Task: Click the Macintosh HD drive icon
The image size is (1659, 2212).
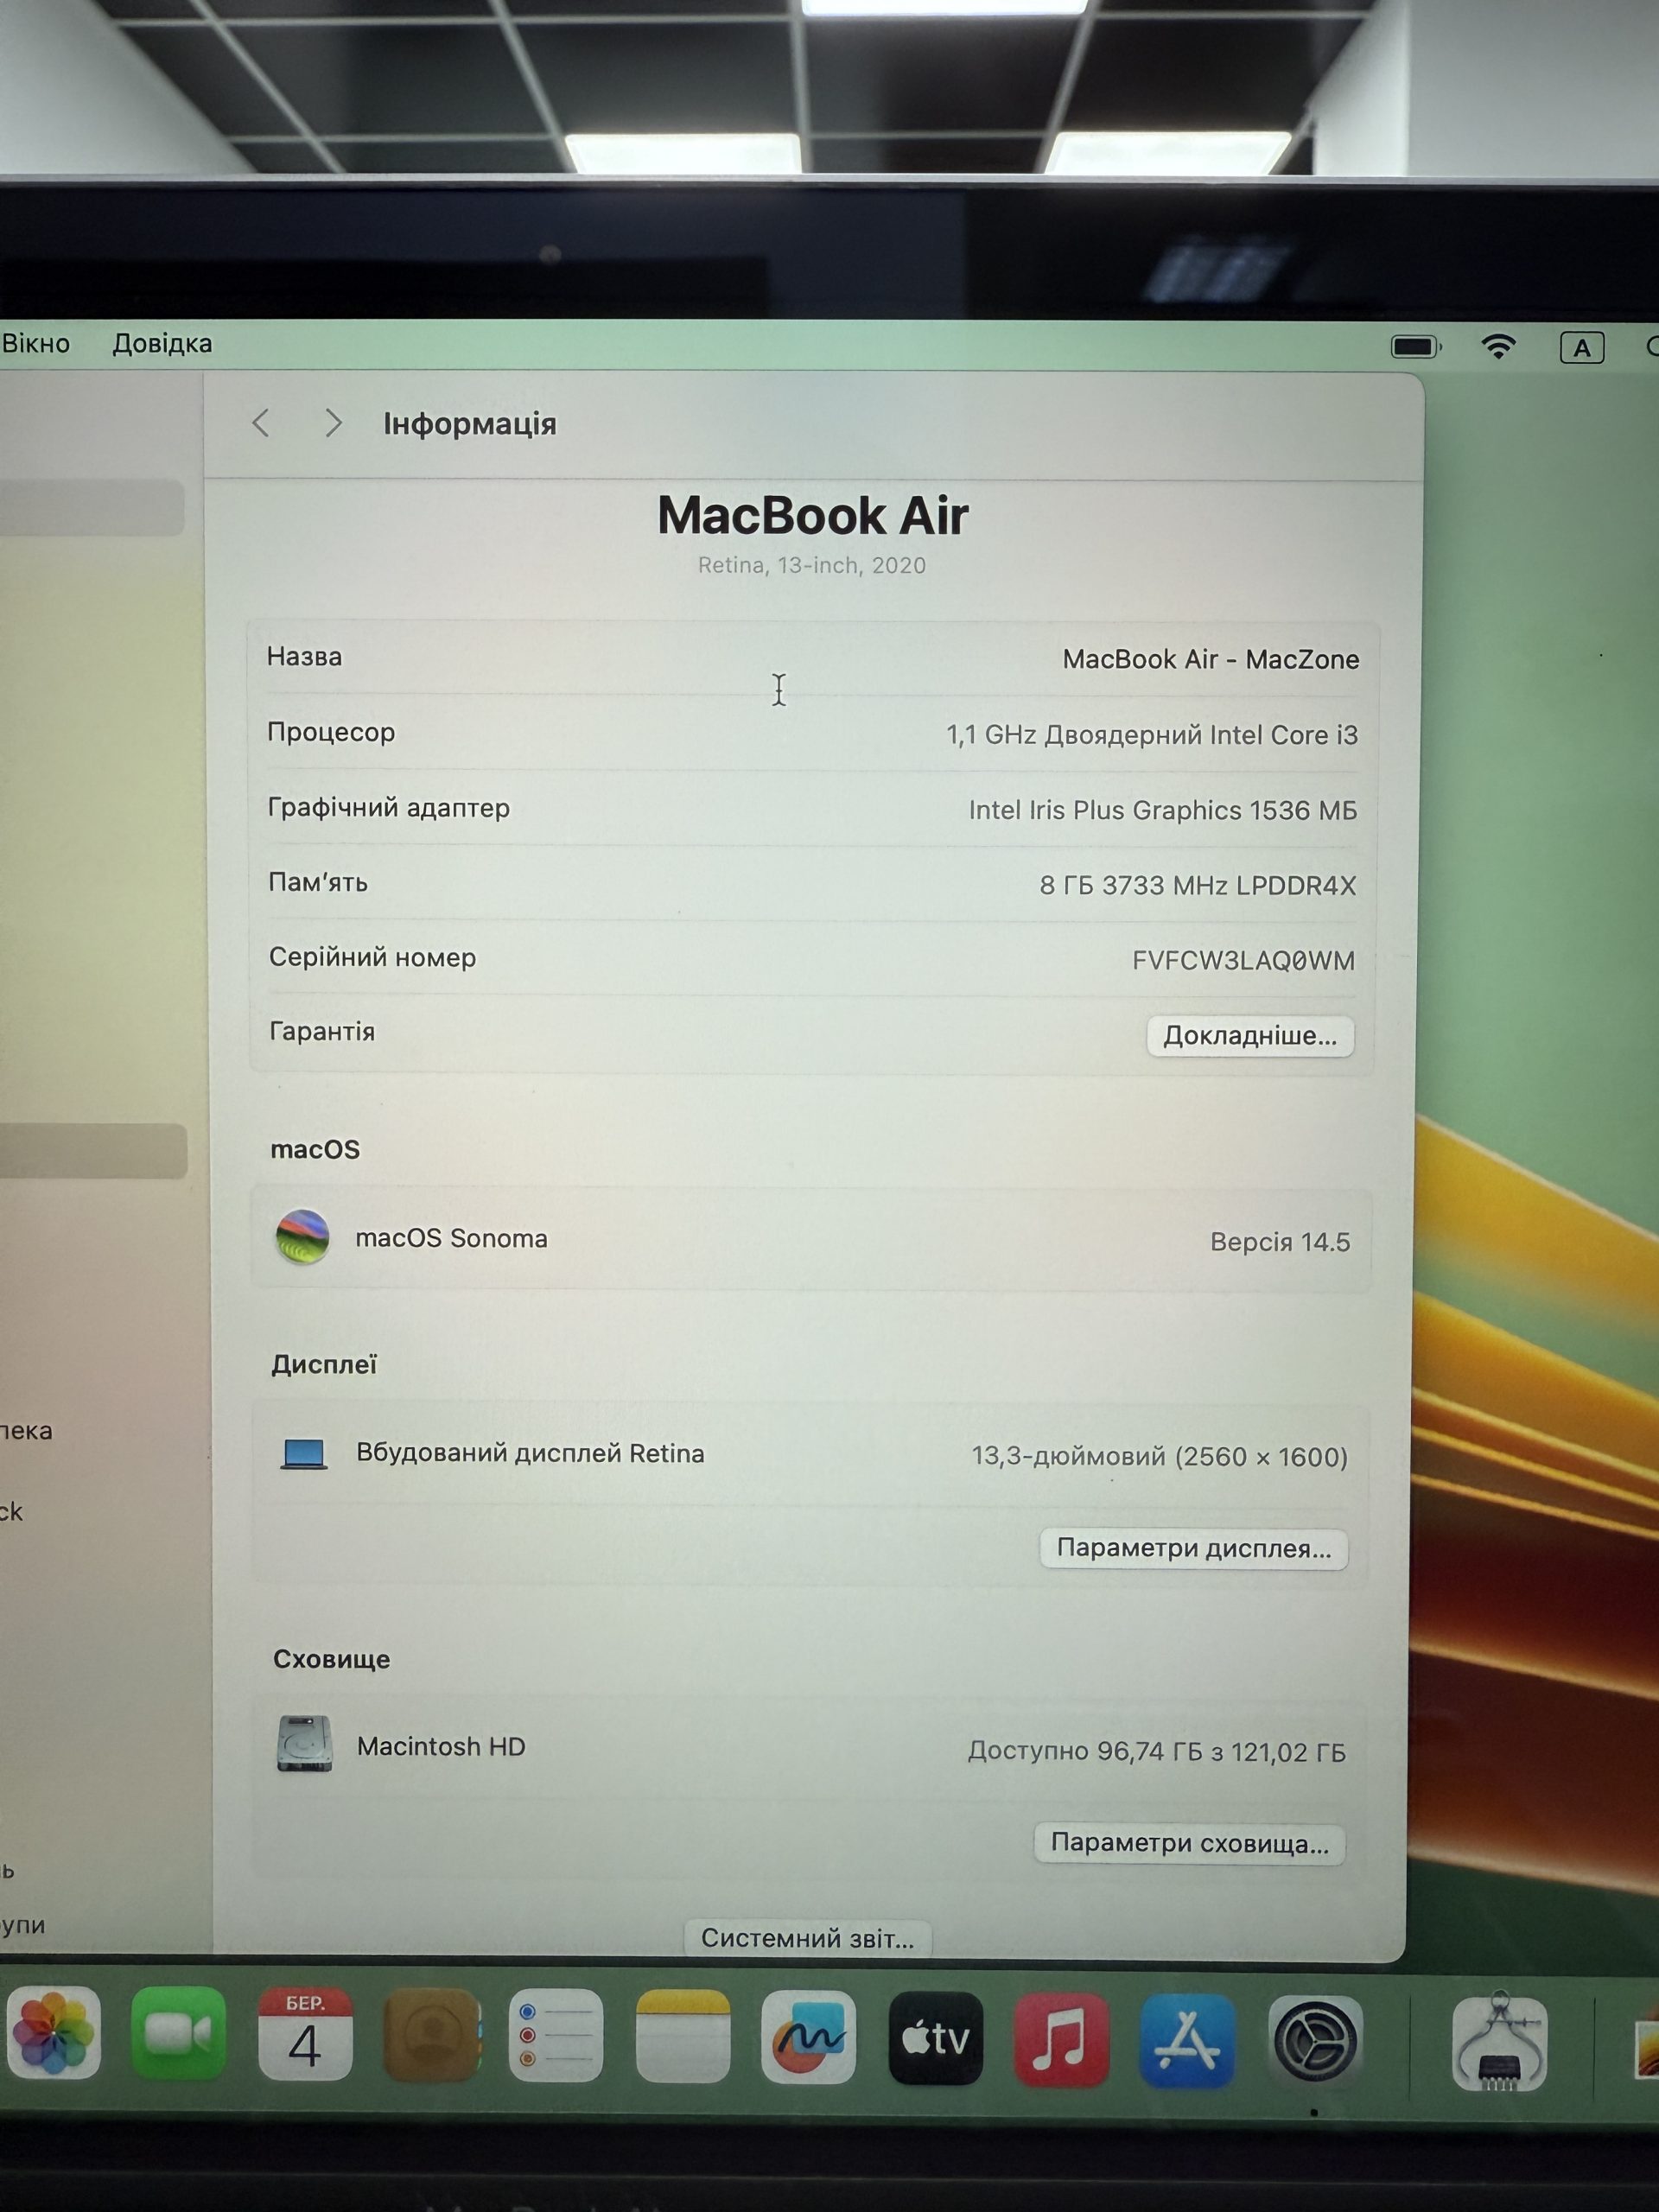Action: (305, 1743)
